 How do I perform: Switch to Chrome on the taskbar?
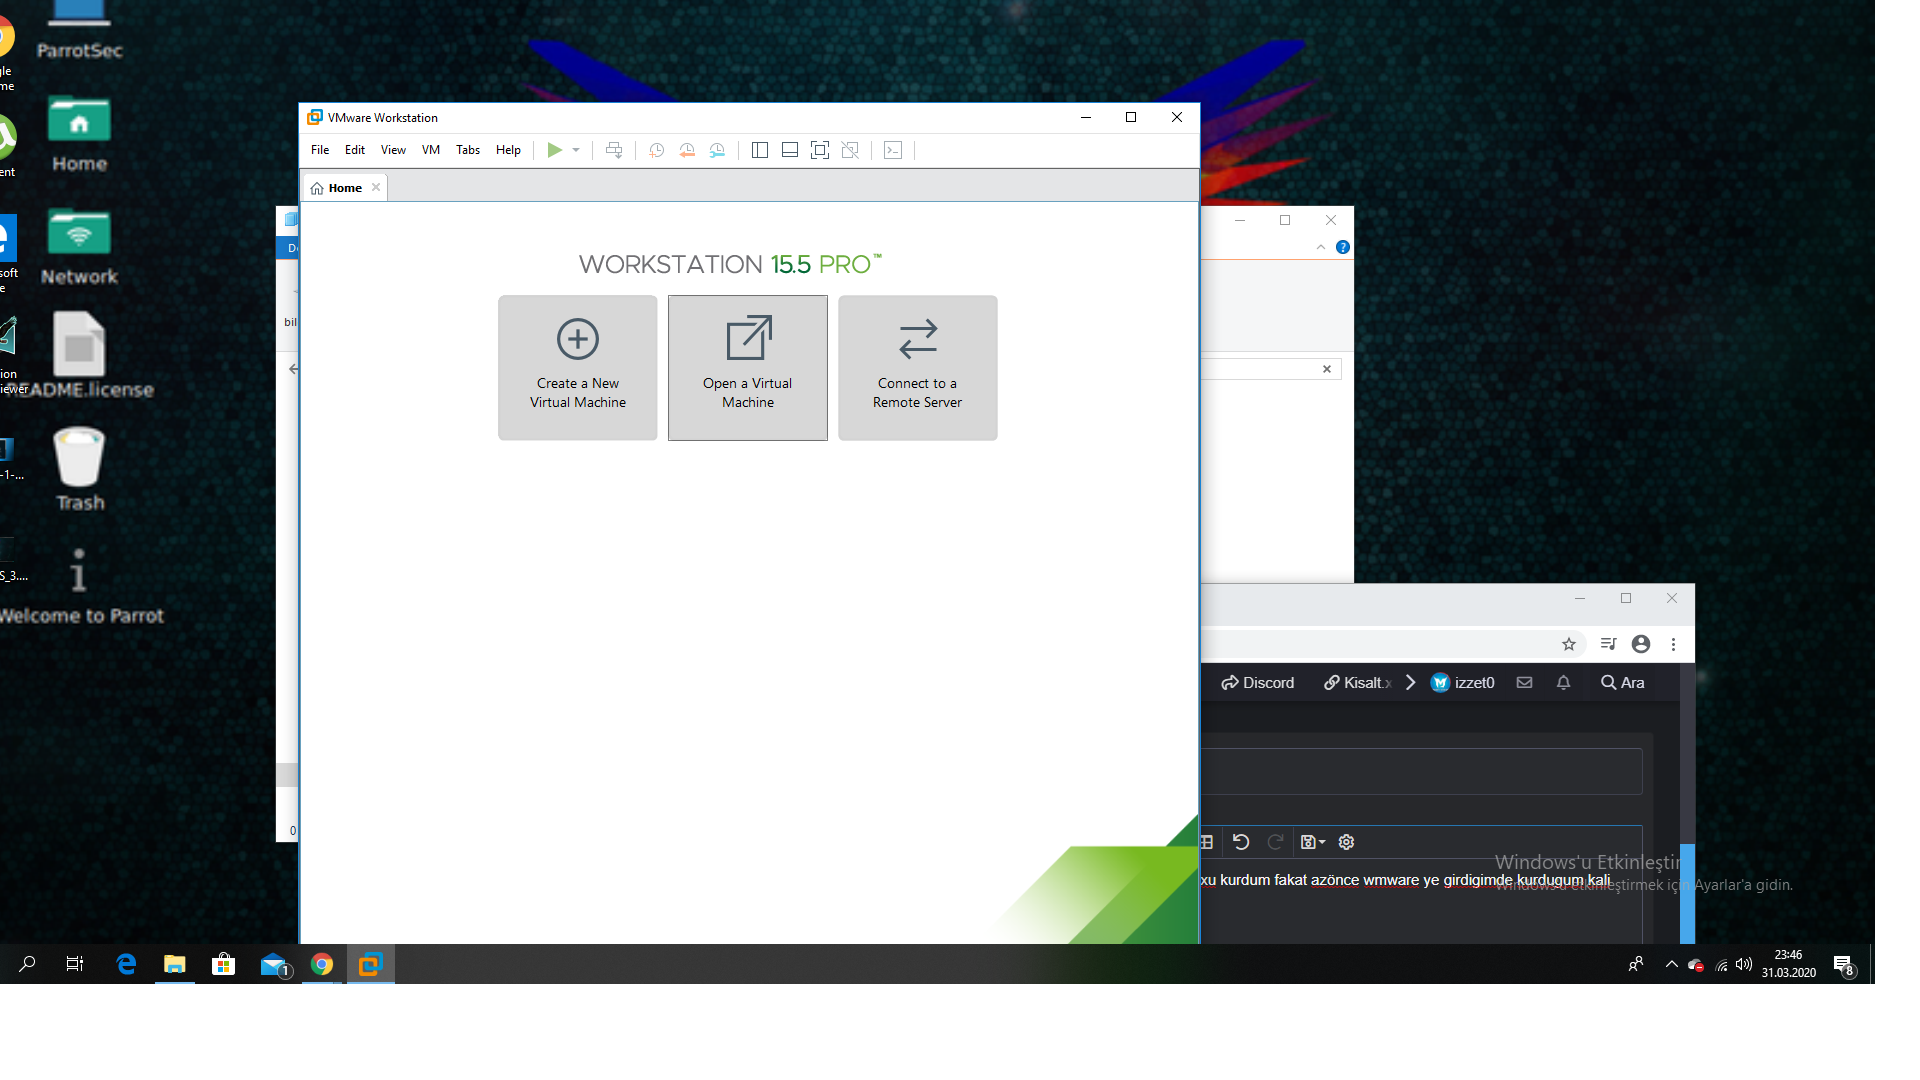tap(322, 965)
